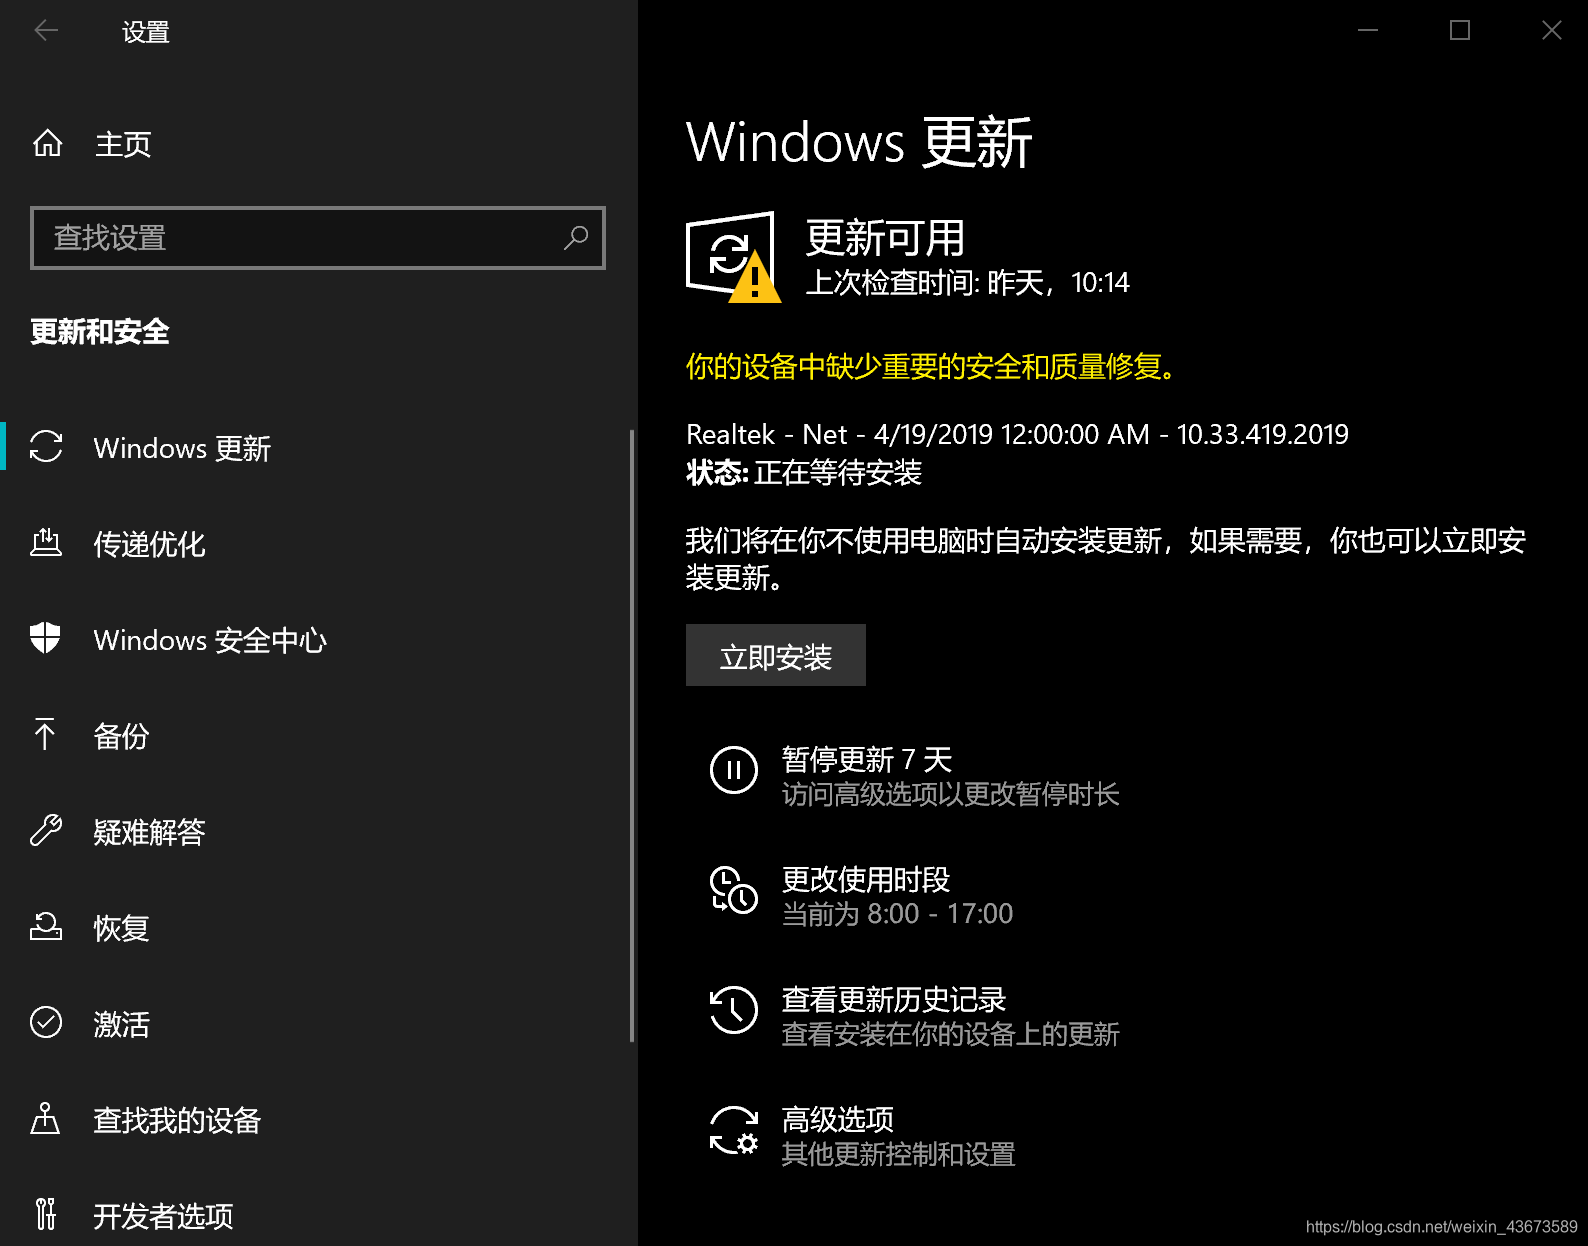
Task: Click the 更新和安全 section heading
Action: pos(100,331)
